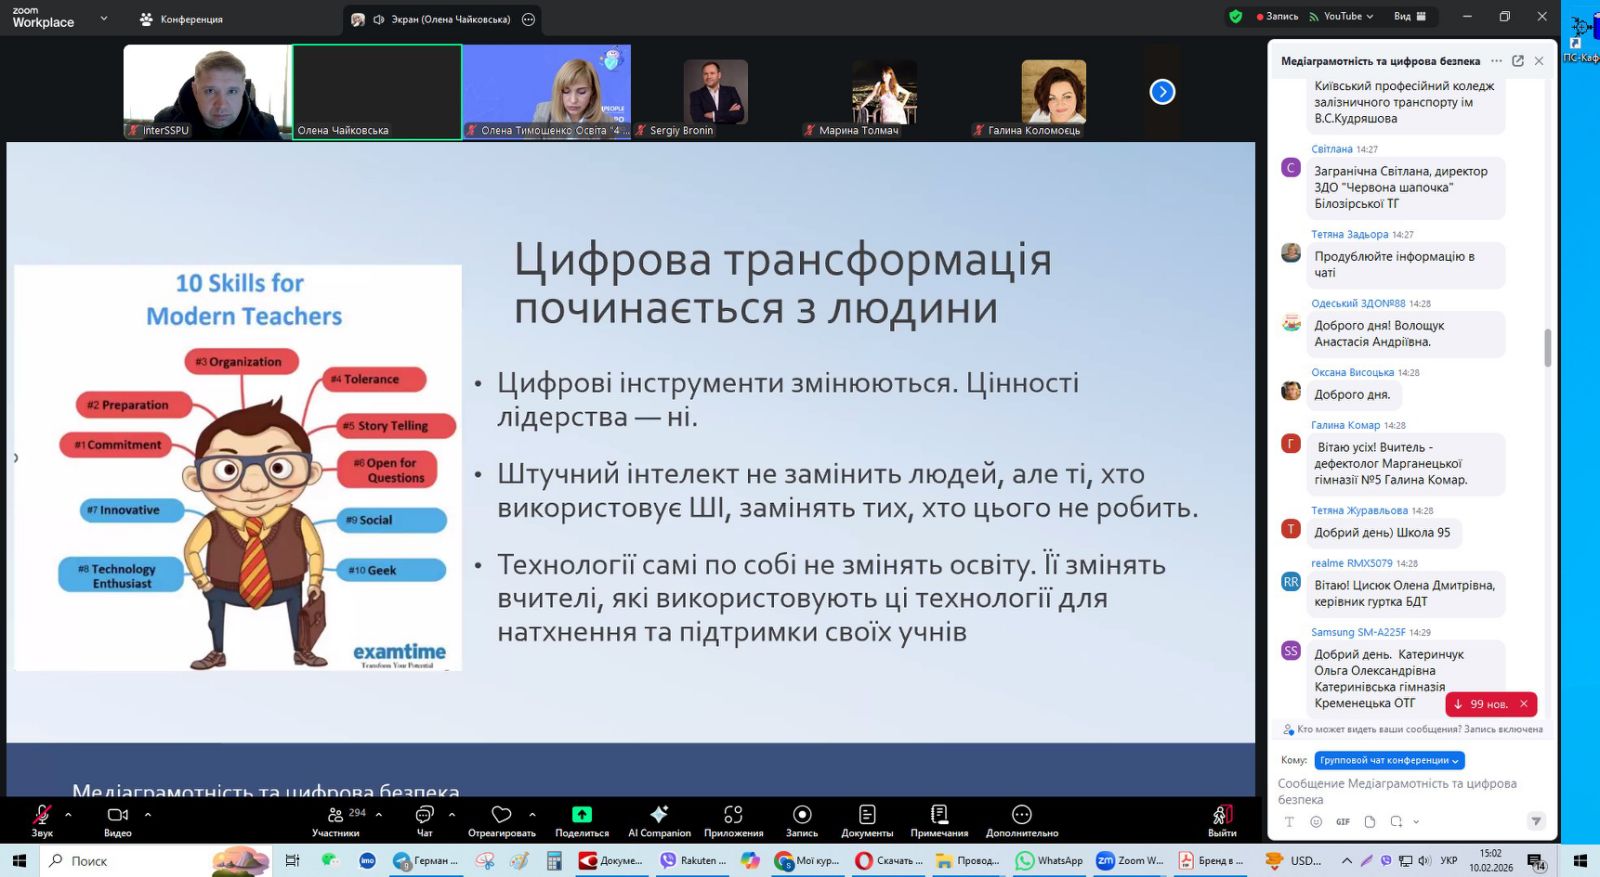Viewport: 1600px width, 877px height.
Task: Unmute the microphone (Звук) button
Action: coord(42,815)
